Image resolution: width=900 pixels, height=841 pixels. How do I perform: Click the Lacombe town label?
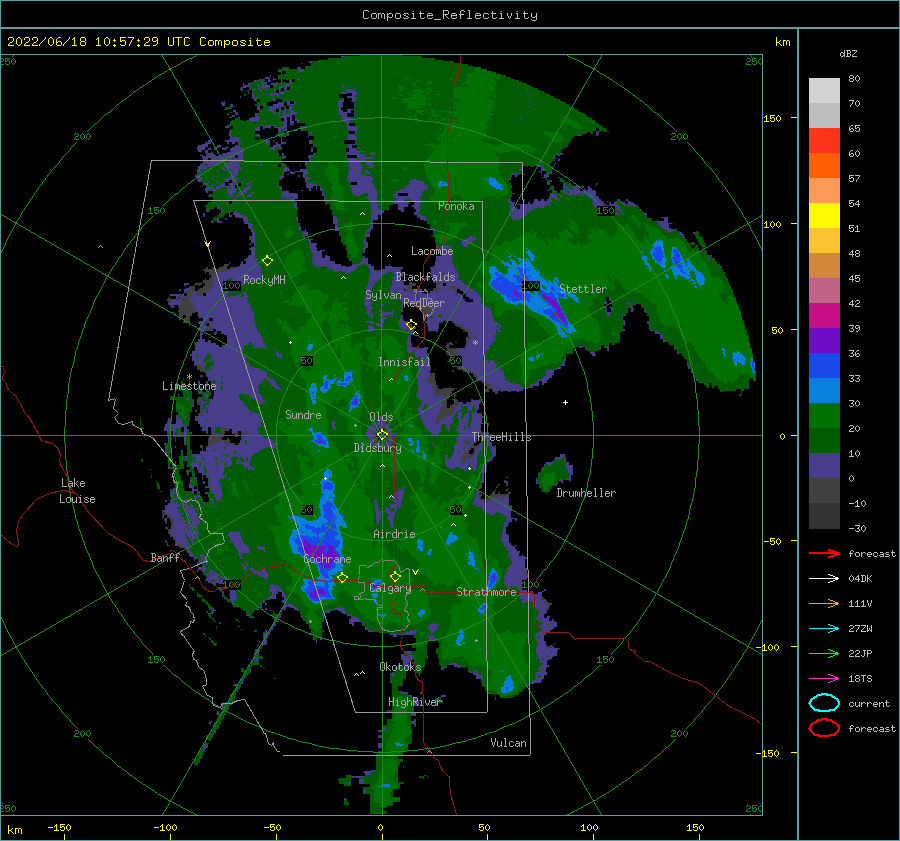pyautogui.click(x=432, y=251)
